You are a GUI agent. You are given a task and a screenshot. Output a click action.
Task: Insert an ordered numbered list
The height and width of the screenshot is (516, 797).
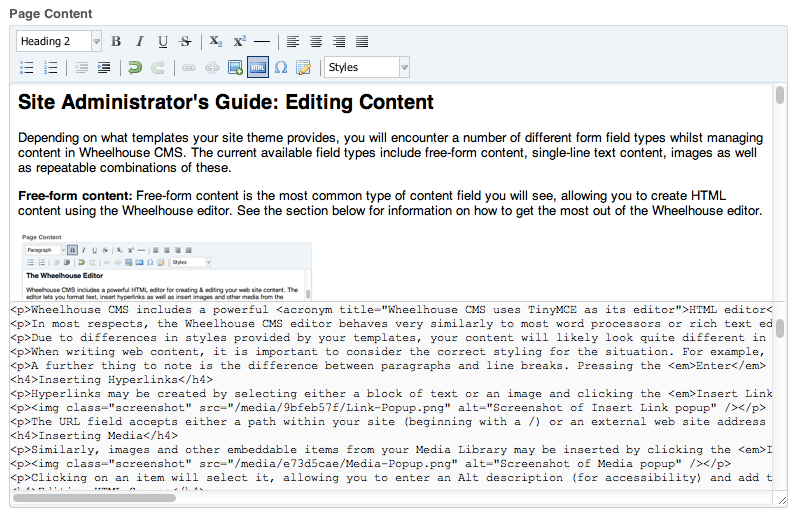(50, 67)
